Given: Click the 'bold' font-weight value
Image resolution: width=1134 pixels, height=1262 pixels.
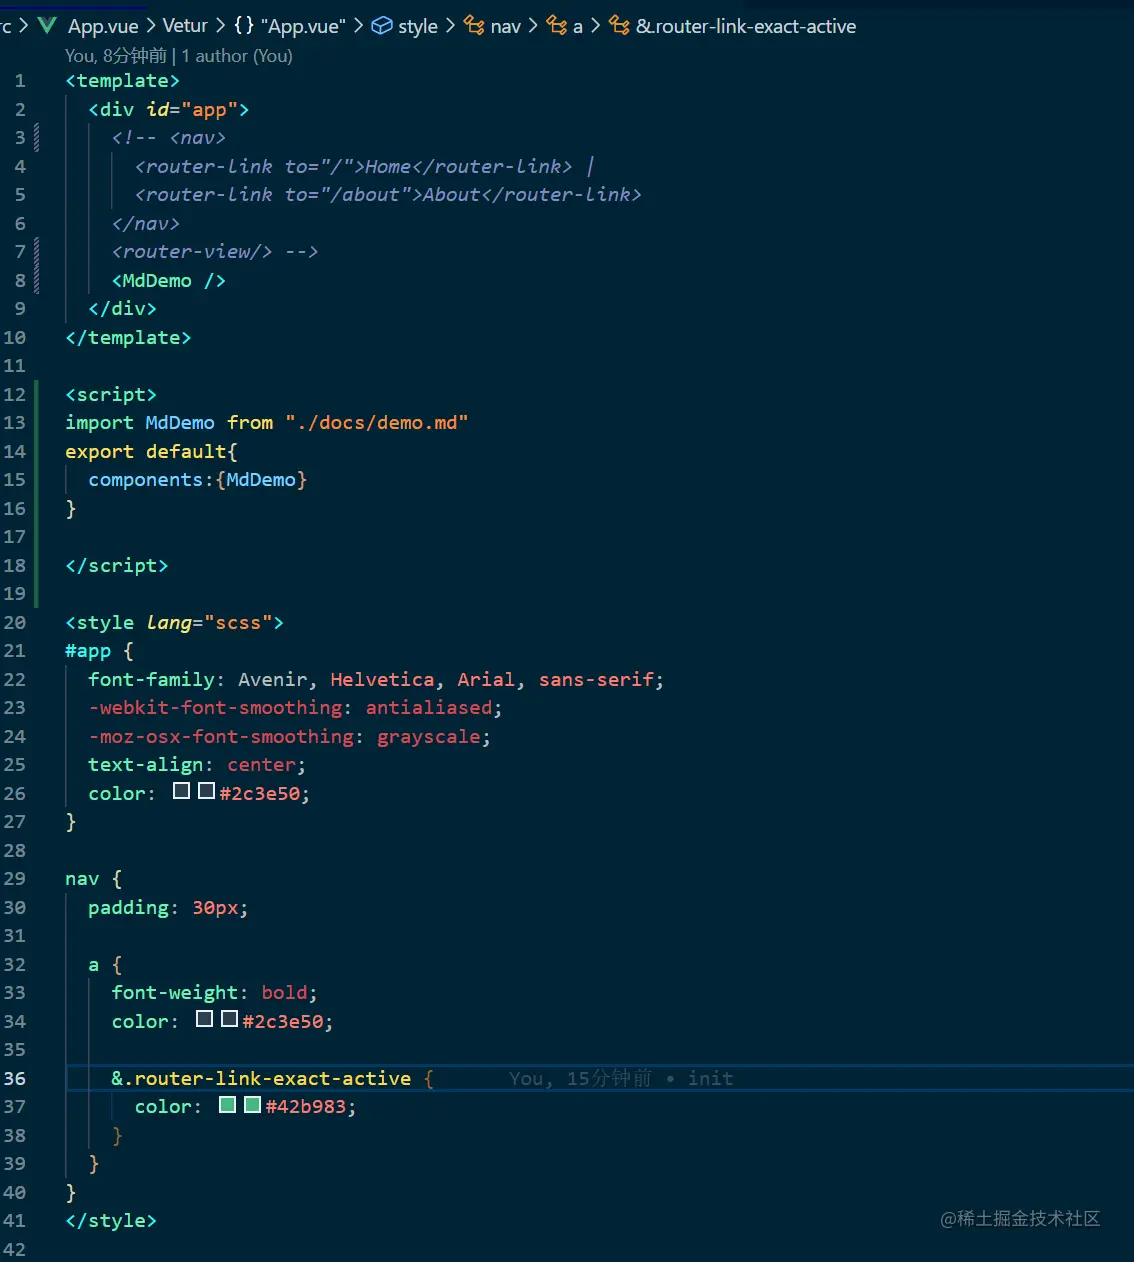Looking at the screenshot, I should [x=284, y=993].
